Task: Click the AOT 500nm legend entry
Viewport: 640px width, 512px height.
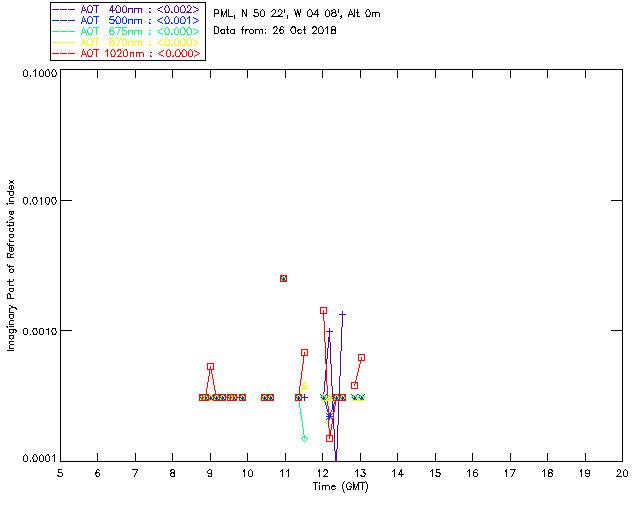Action: 127,20
